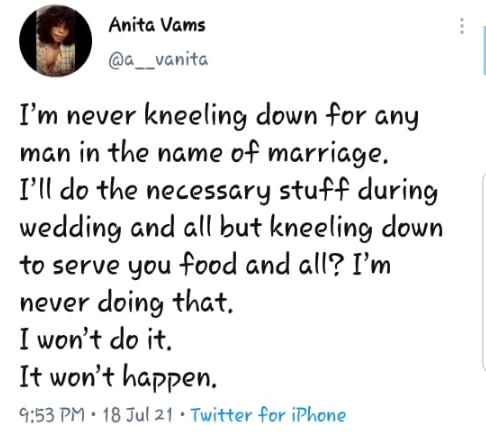Select the line "I won't do it."
The width and height of the screenshot is (486, 441).
click(x=96, y=339)
